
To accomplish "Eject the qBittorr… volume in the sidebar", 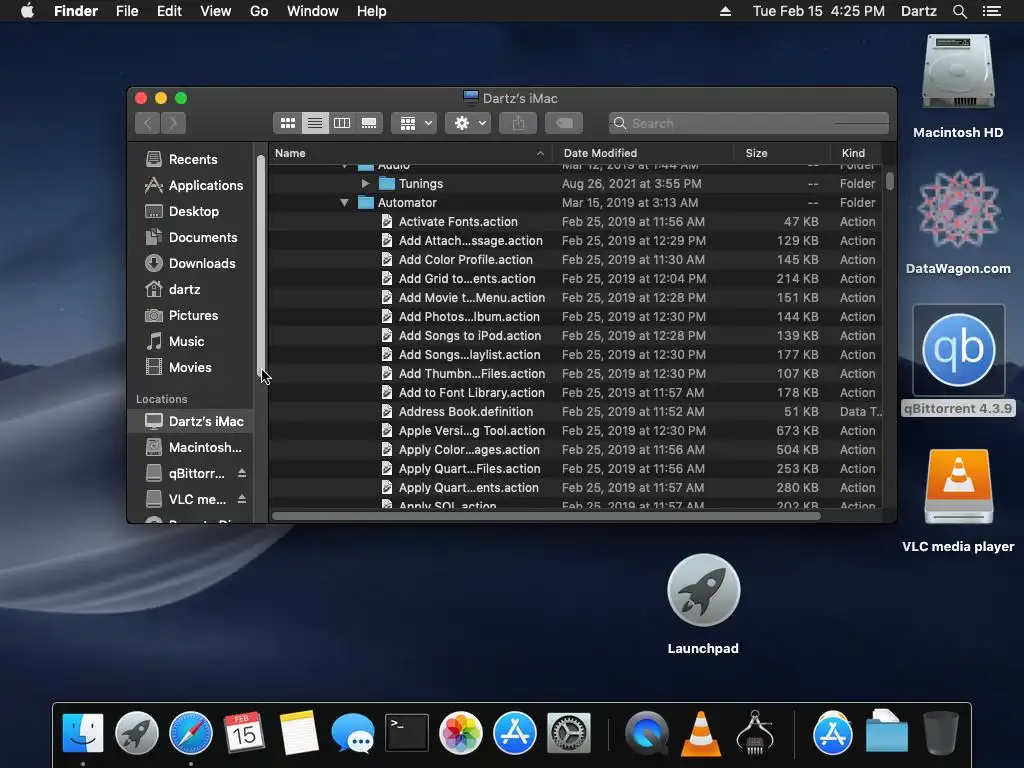I will coord(242,473).
